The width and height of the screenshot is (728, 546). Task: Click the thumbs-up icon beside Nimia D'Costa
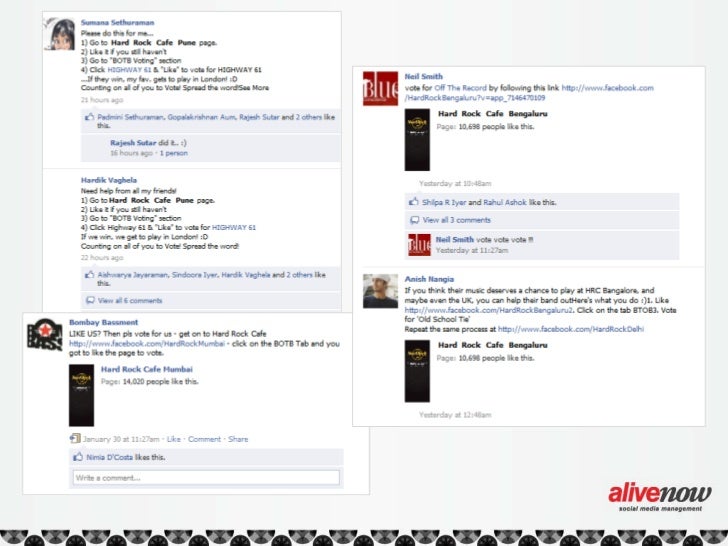tap(78, 457)
